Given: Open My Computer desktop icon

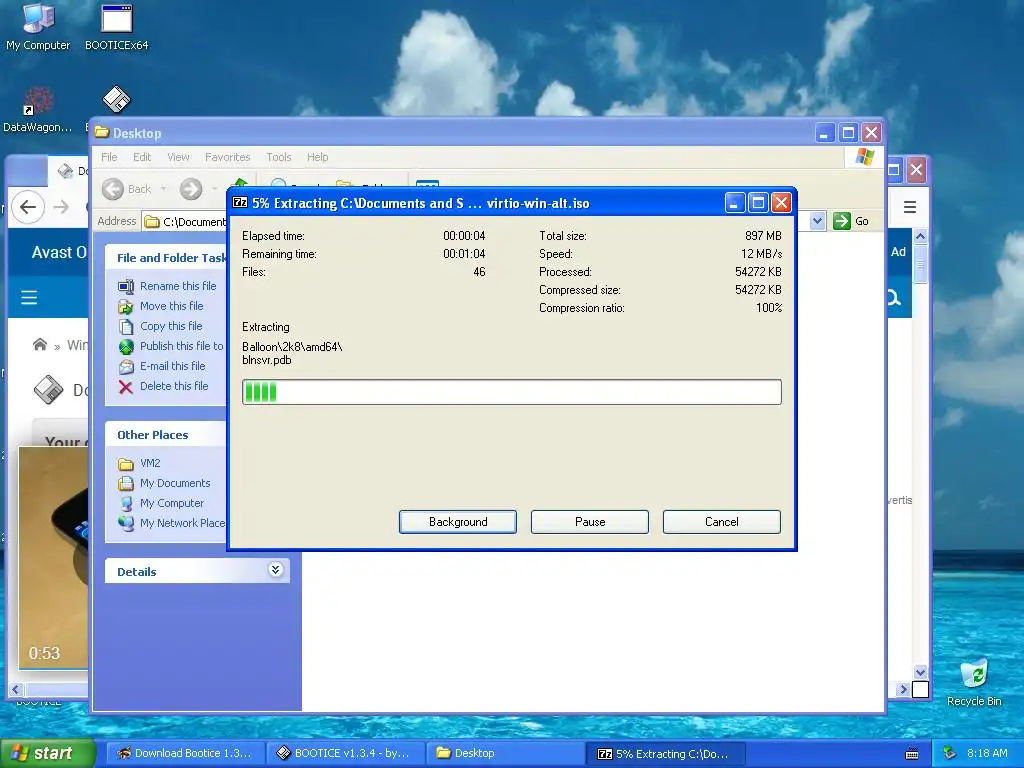Looking at the screenshot, I should coord(38,26).
